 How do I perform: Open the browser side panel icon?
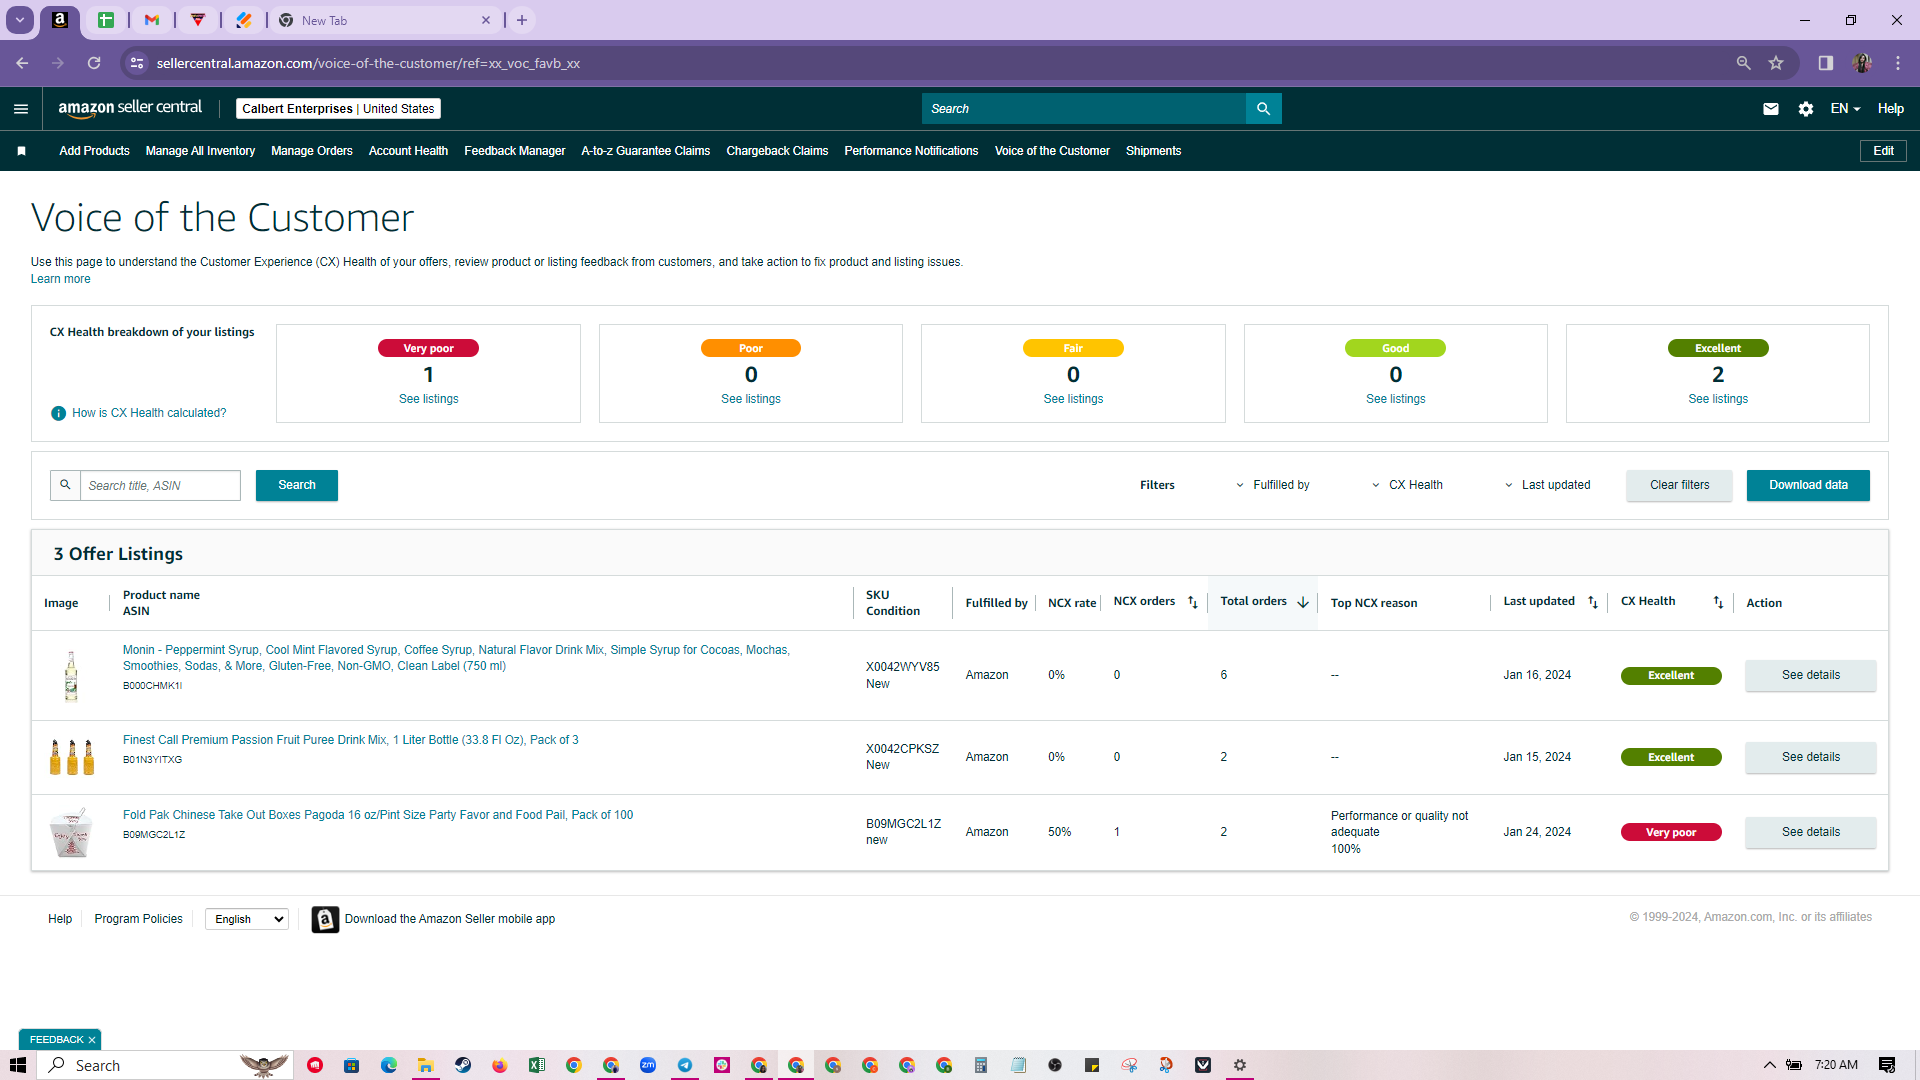(1826, 63)
